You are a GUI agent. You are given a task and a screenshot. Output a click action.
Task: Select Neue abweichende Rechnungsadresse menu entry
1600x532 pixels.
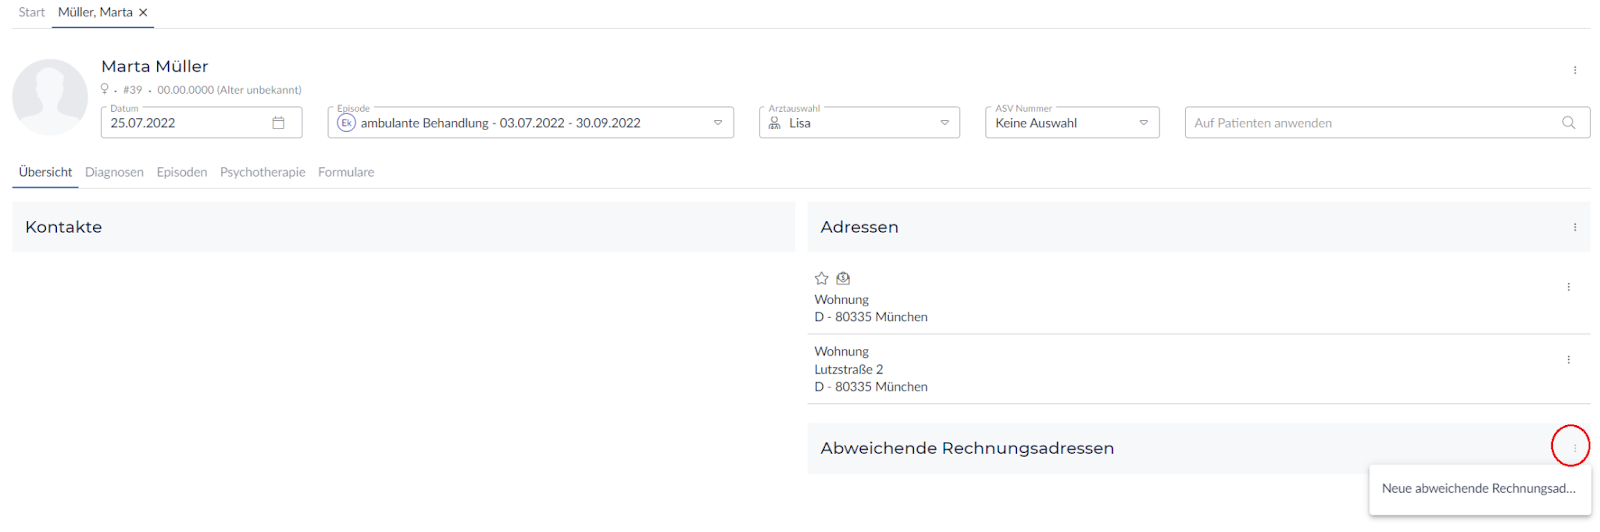pyautogui.click(x=1478, y=489)
